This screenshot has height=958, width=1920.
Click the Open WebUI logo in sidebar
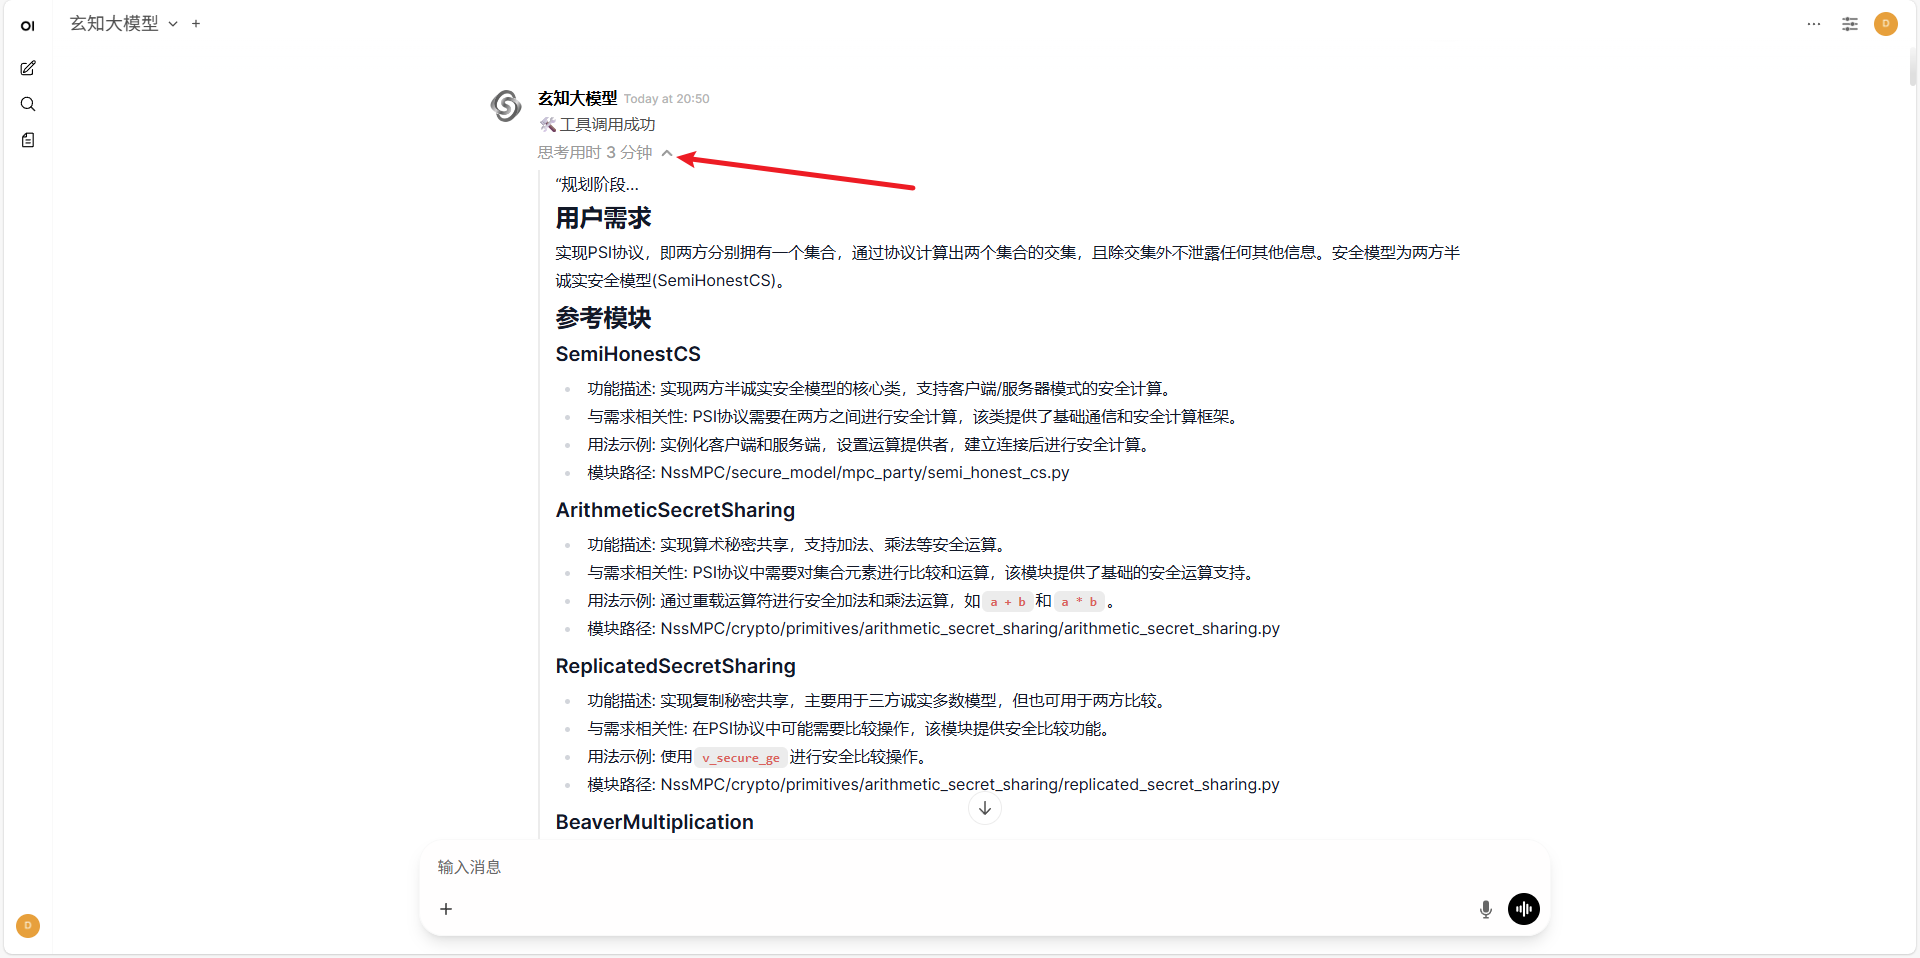pos(28,26)
